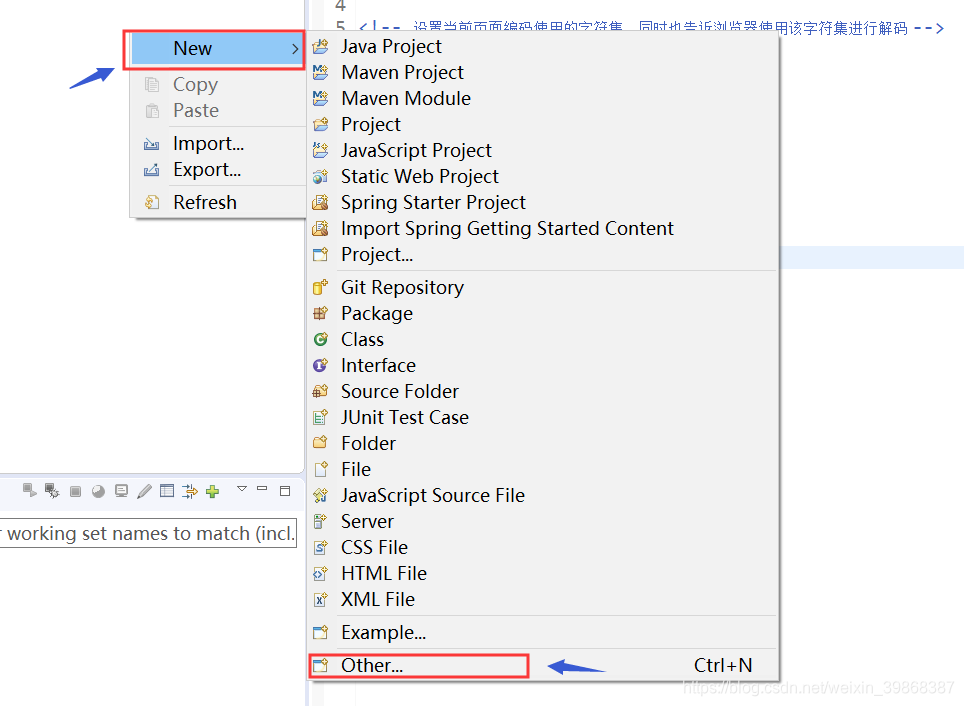Screen dimensions: 964x706
Task: Click the Source Folder icon
Action: point(320,391)
